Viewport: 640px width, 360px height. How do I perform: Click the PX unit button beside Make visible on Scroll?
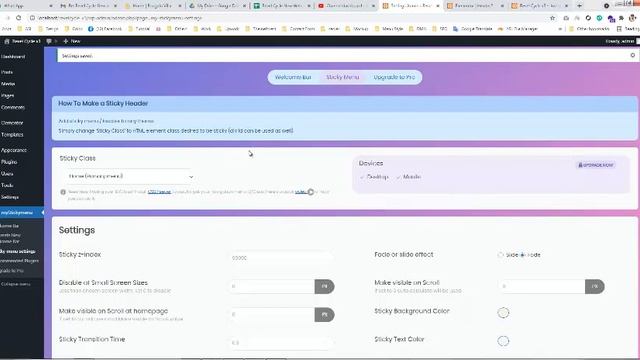pyautogui.click(x=595, y=287)
